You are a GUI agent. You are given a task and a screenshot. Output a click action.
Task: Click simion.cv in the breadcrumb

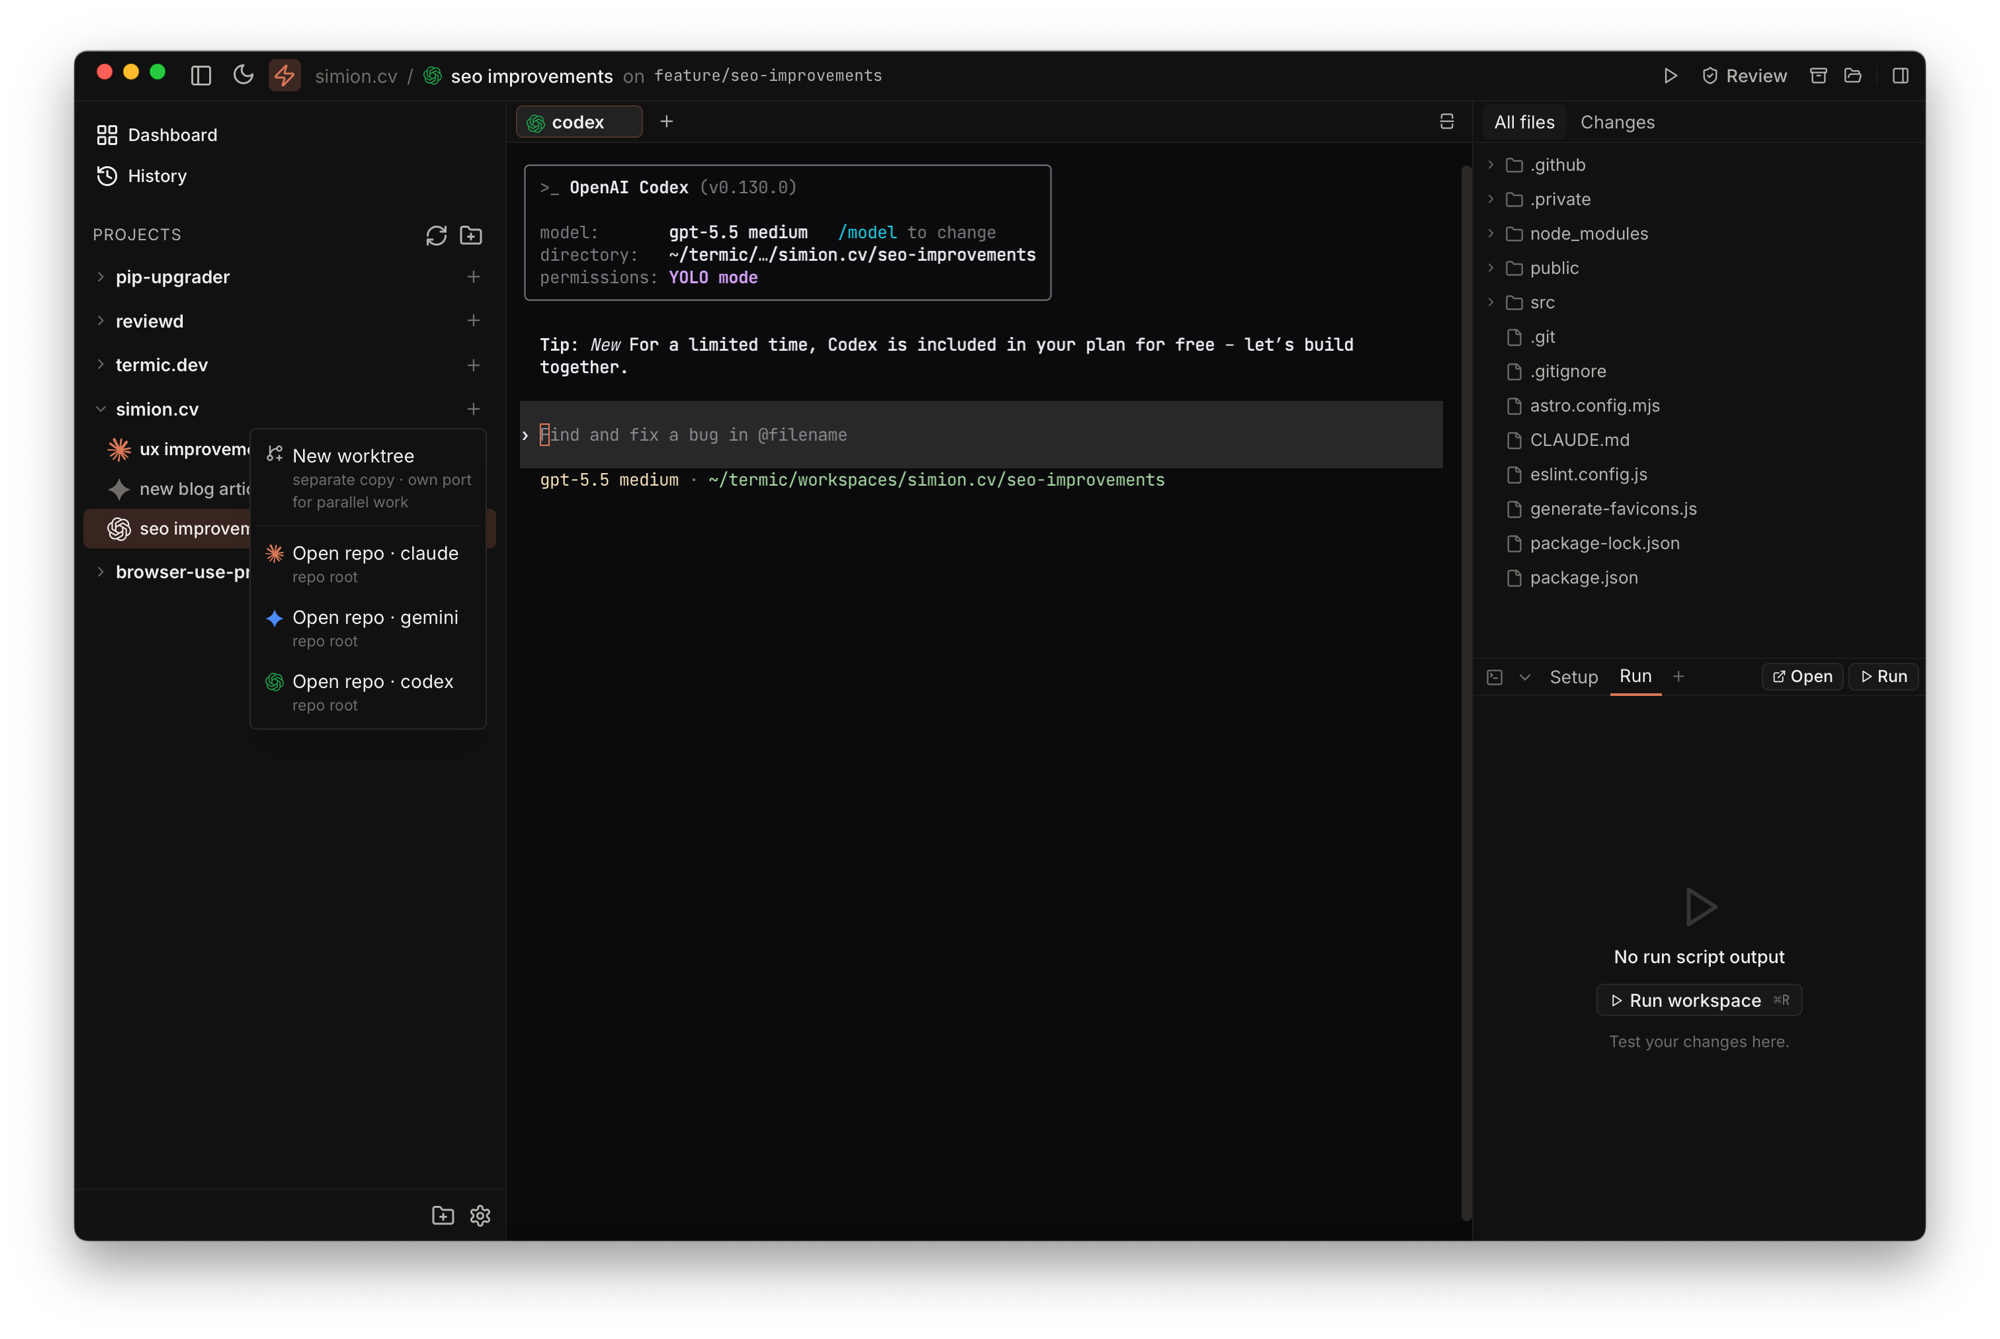pos(356,76)
